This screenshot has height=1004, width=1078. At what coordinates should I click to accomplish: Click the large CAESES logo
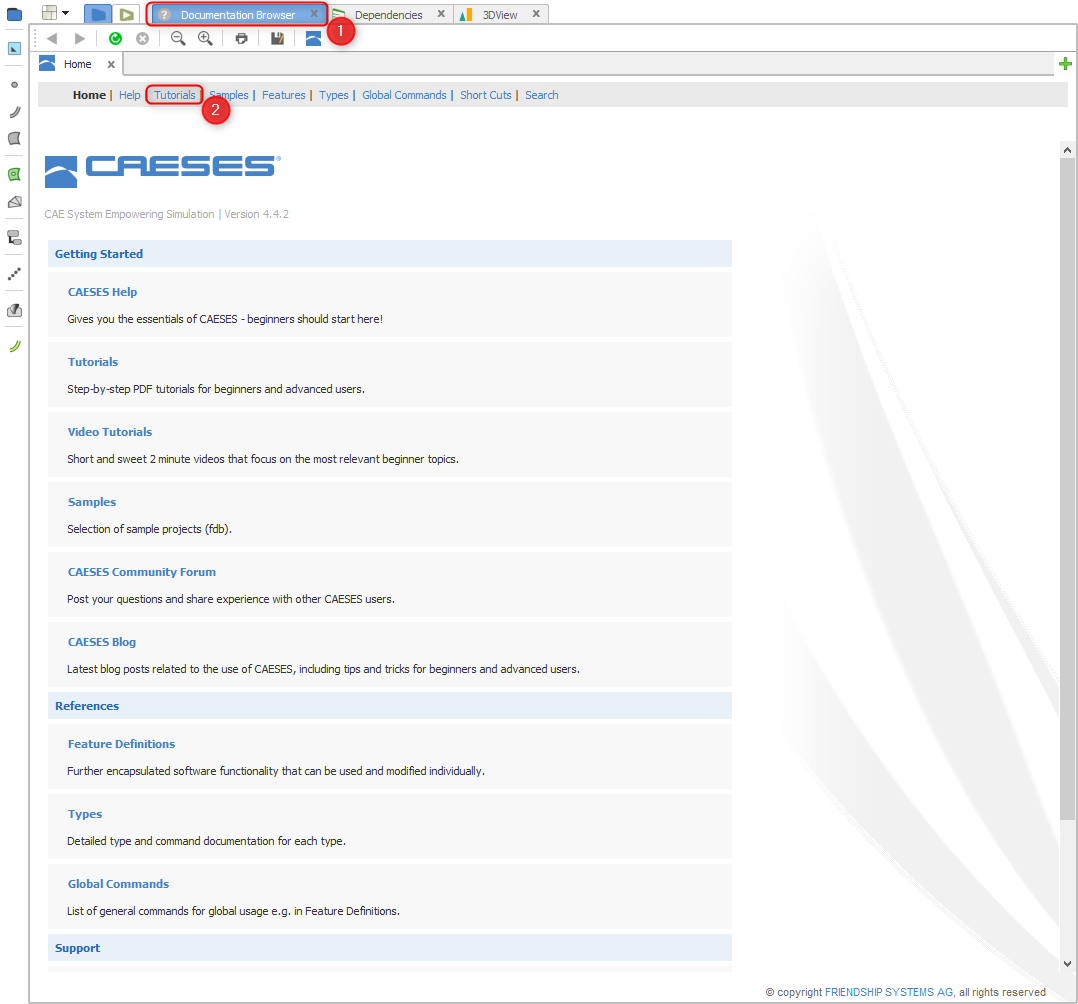coord(162,171)
